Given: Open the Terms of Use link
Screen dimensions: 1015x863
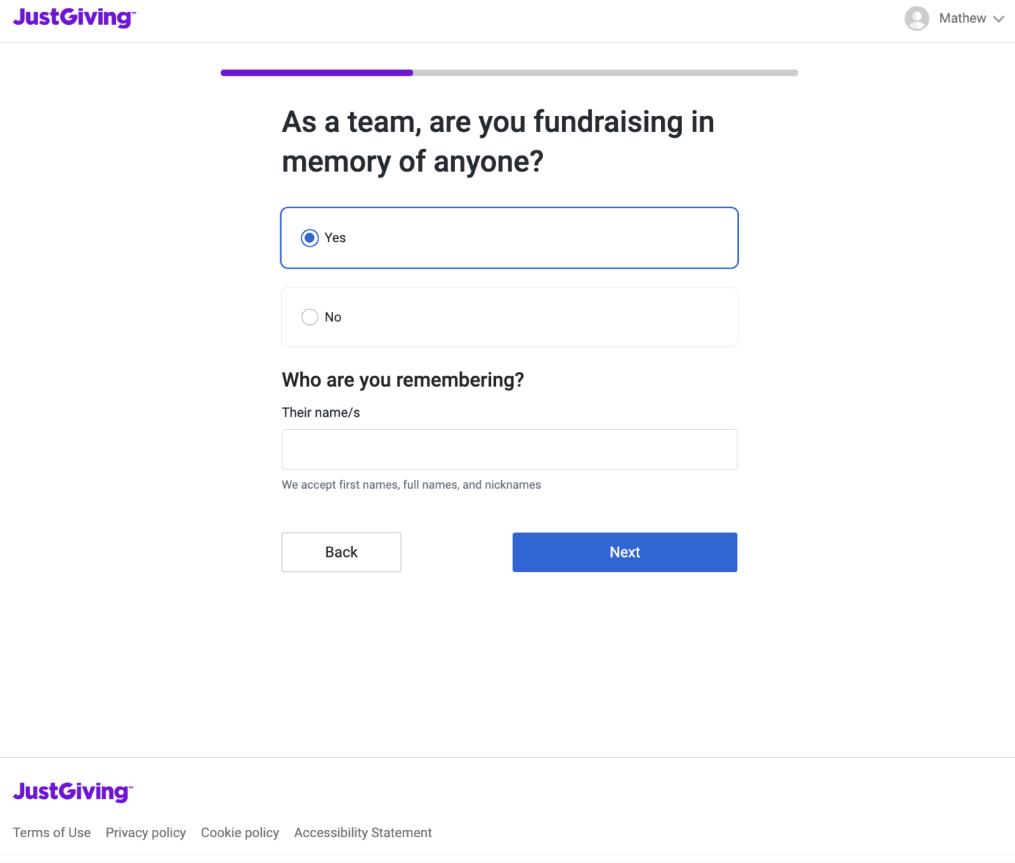Looking at the screenshot, I should click(x=51, y=832).
